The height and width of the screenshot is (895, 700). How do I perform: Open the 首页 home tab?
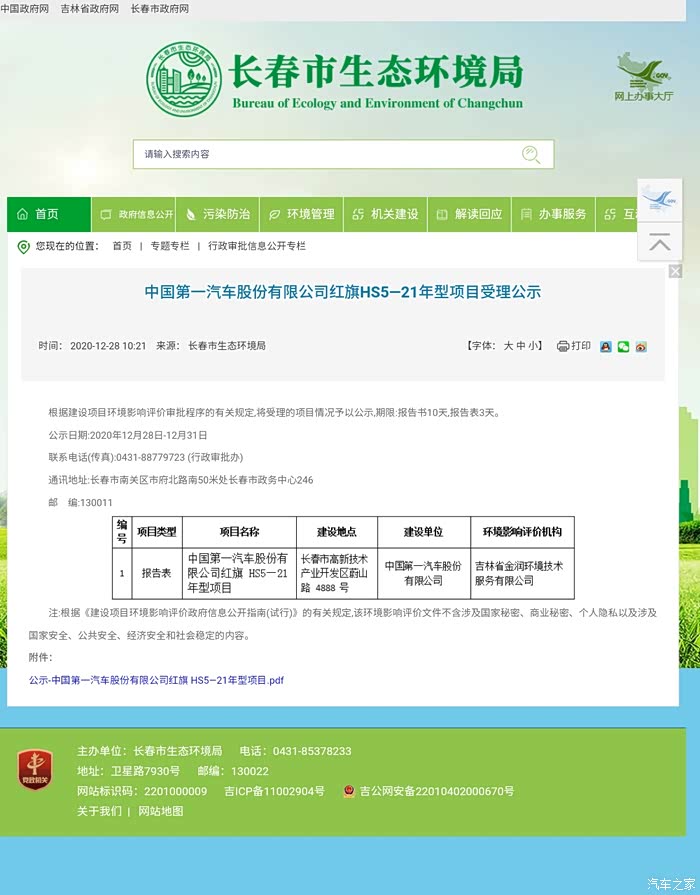coord(49,214)
